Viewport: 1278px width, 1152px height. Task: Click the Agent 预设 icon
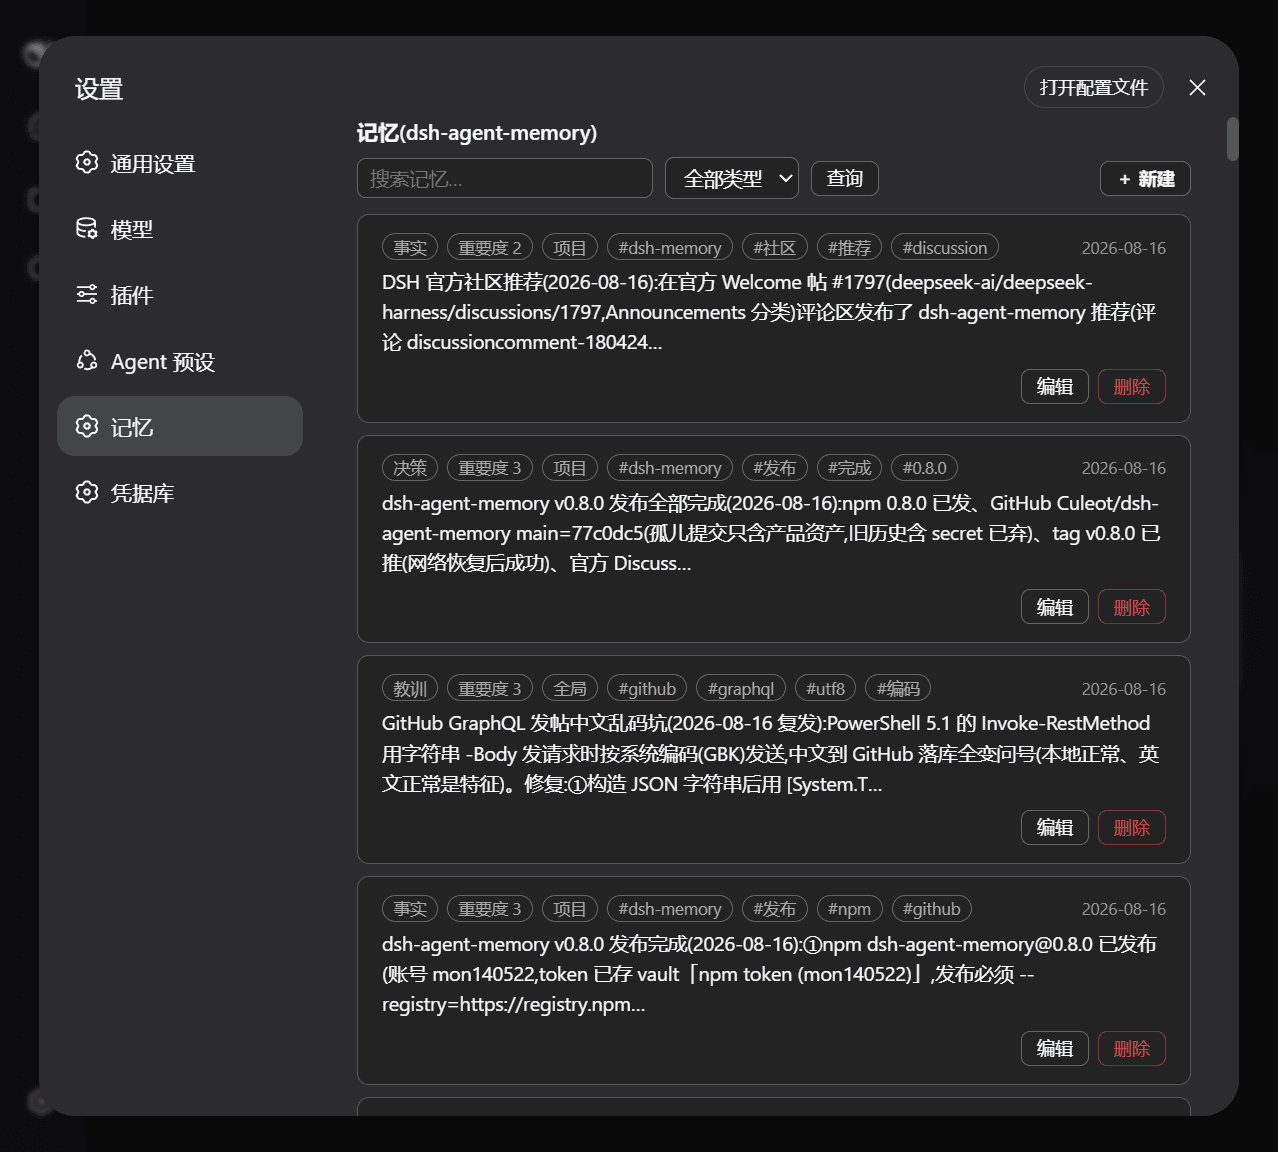tap(87, 360)
